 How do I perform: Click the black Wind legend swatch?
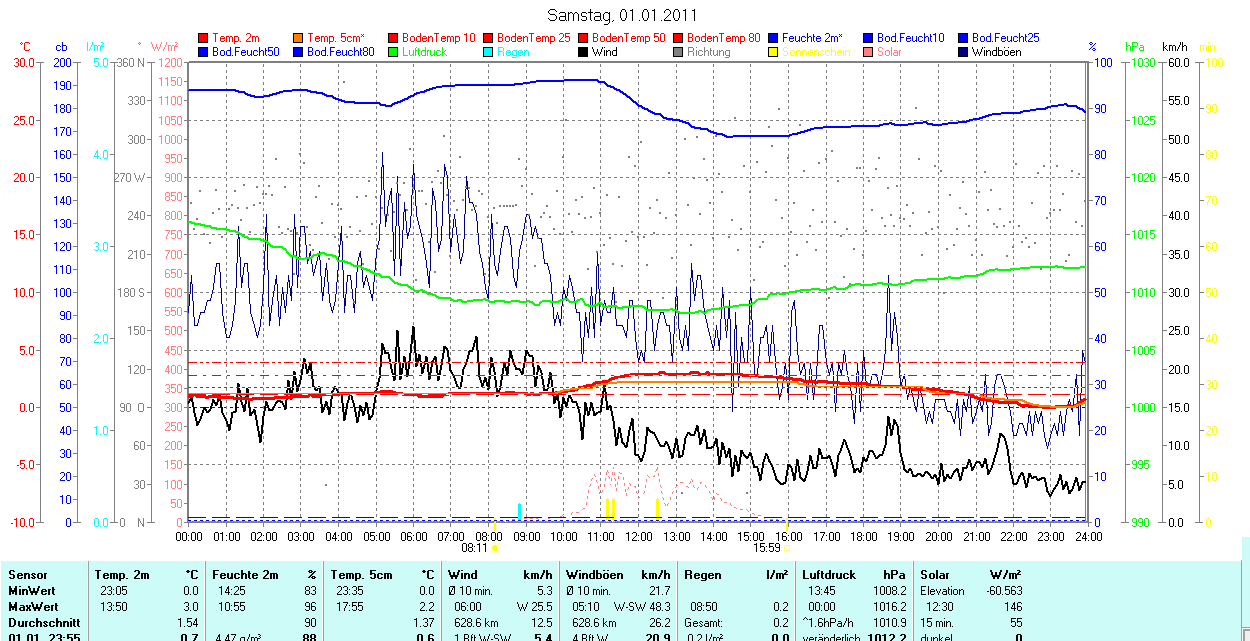(583, 52)
